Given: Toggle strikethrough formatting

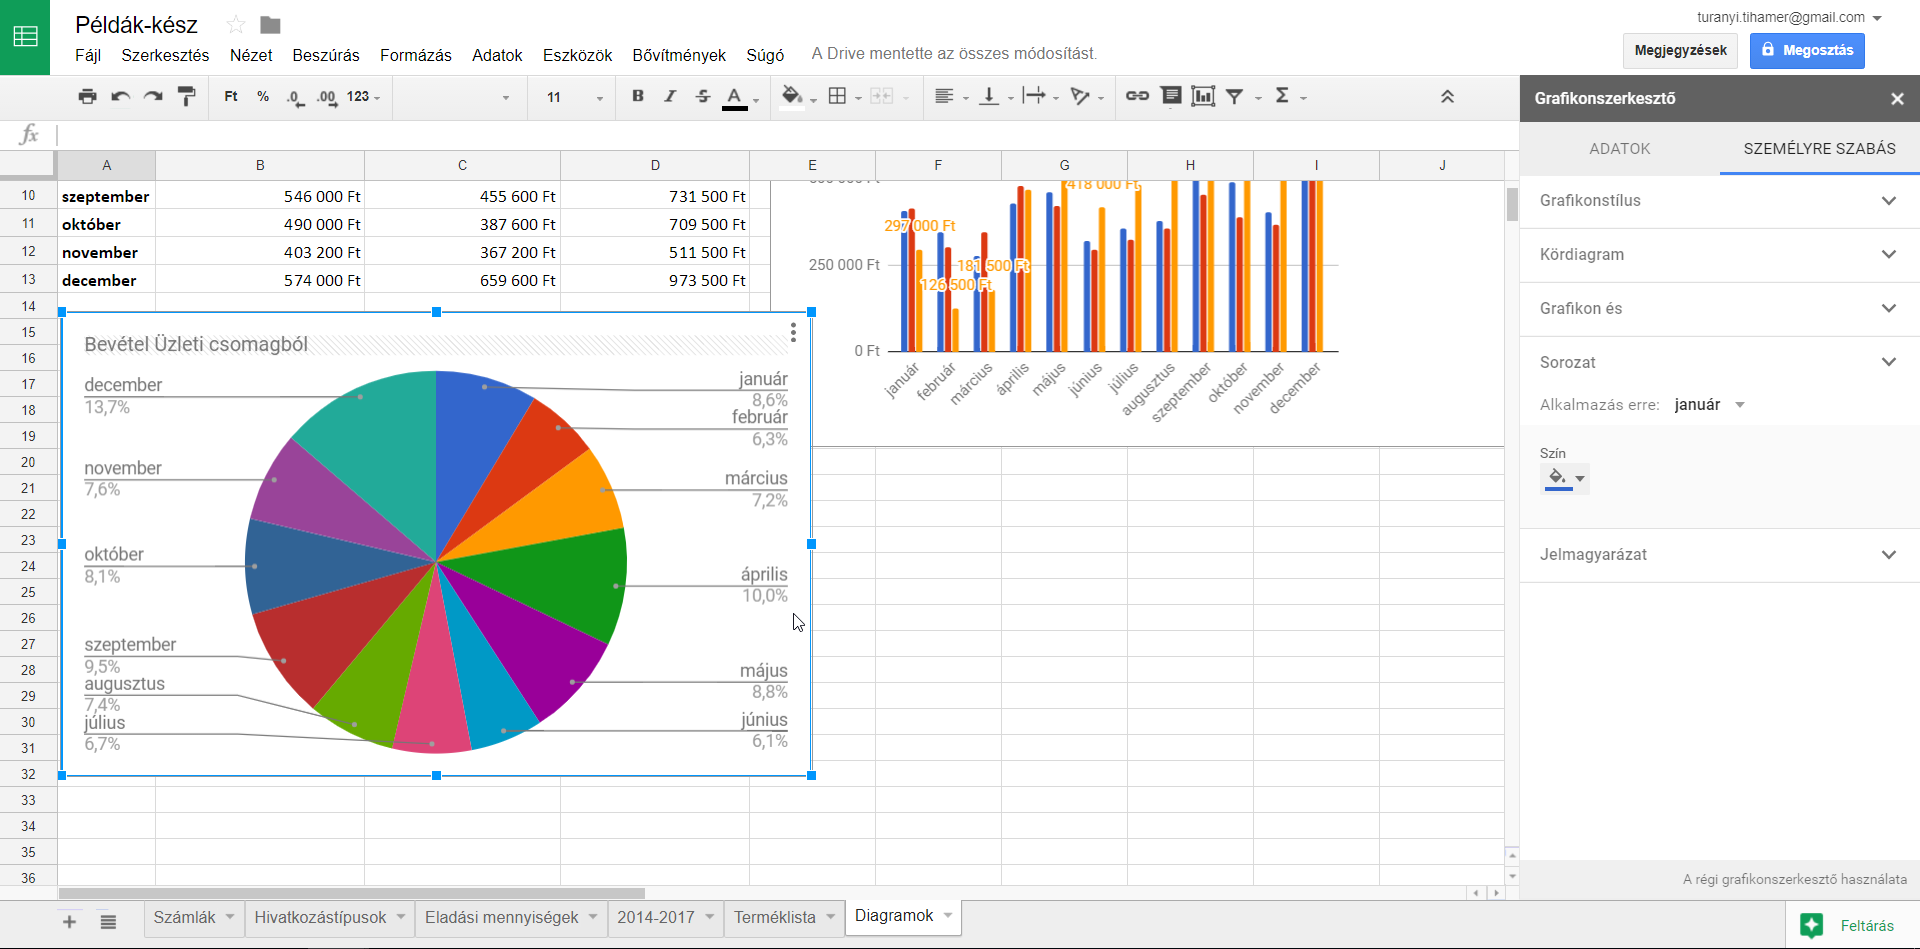Looking at the screenshot, I should (703, 97).
